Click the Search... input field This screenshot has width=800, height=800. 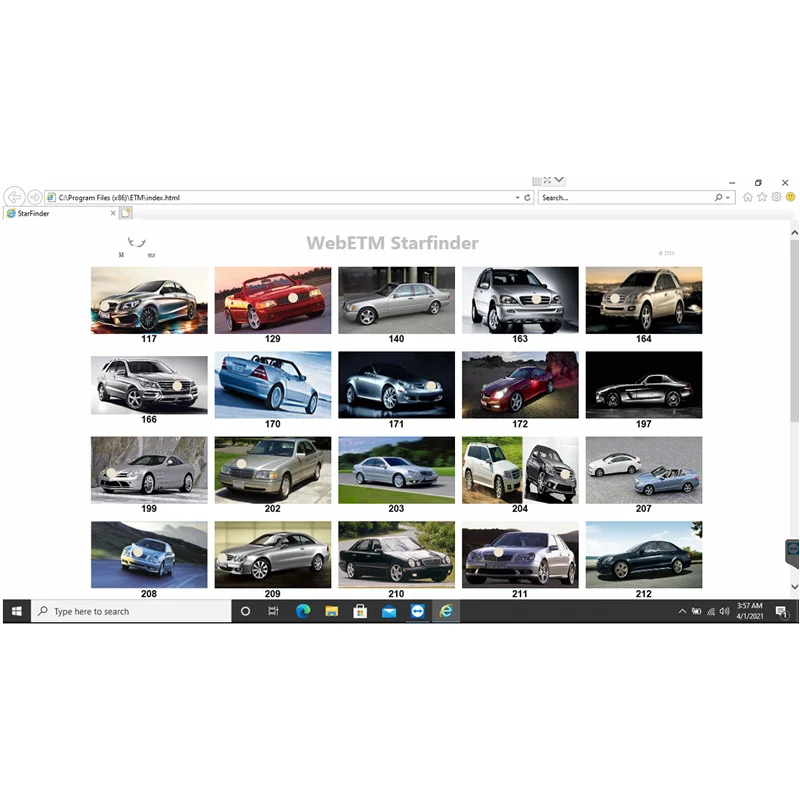click(x=626, y=197)
